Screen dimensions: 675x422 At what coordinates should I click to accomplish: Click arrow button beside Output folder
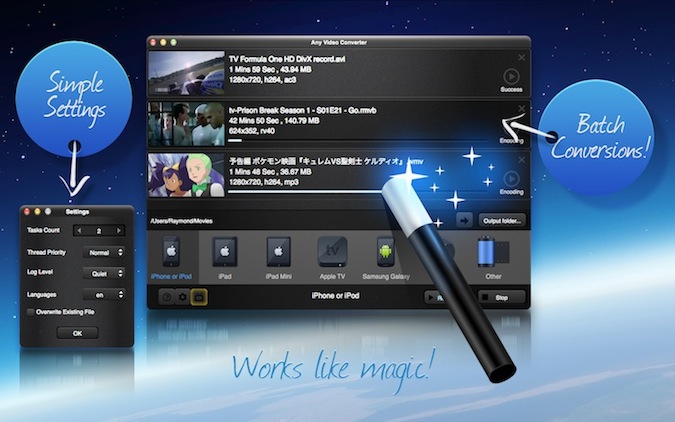tap(462, 220)
